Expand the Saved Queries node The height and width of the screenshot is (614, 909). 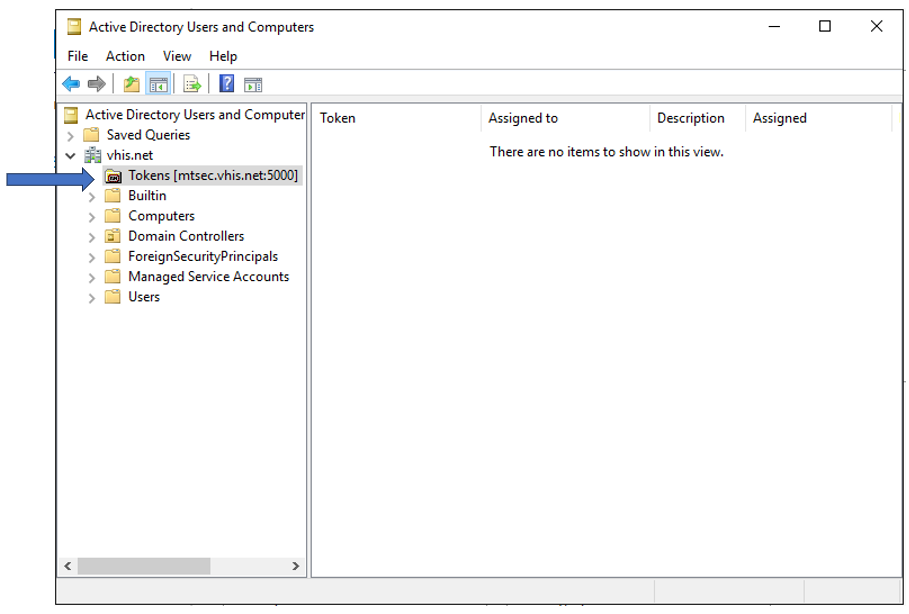tap(70, 136)
